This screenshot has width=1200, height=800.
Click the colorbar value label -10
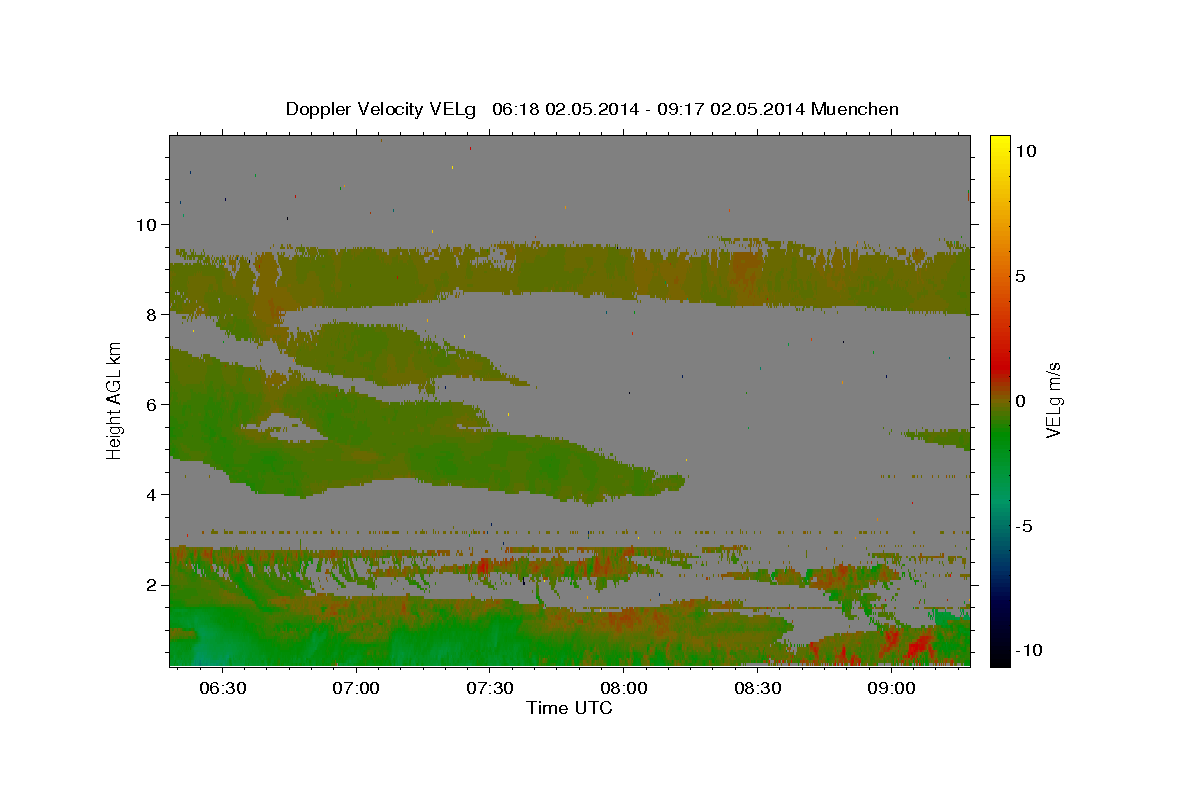pyautogui.click(x=1027, y=651)
